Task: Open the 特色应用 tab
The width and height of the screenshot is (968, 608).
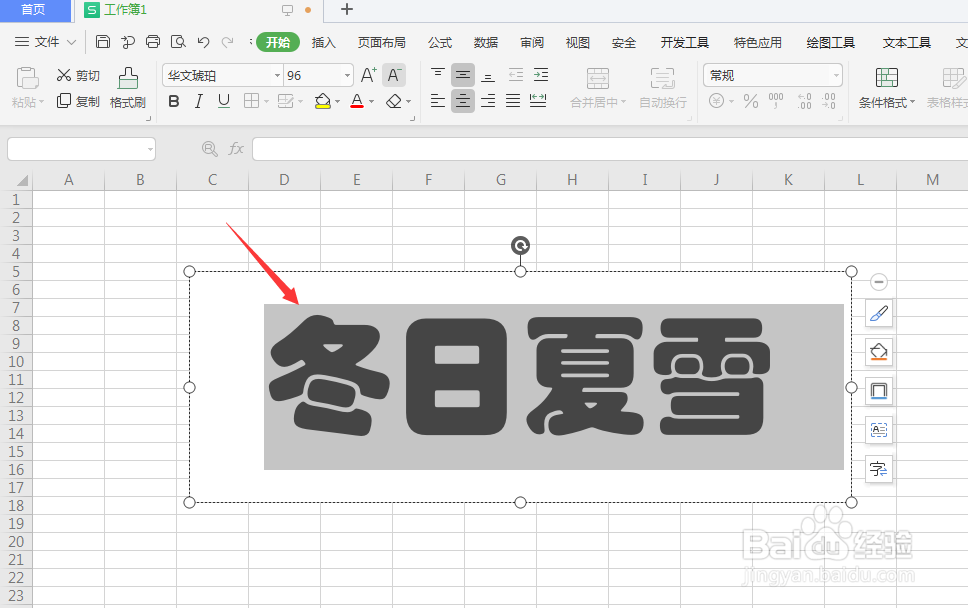Action: pos(757,43)
